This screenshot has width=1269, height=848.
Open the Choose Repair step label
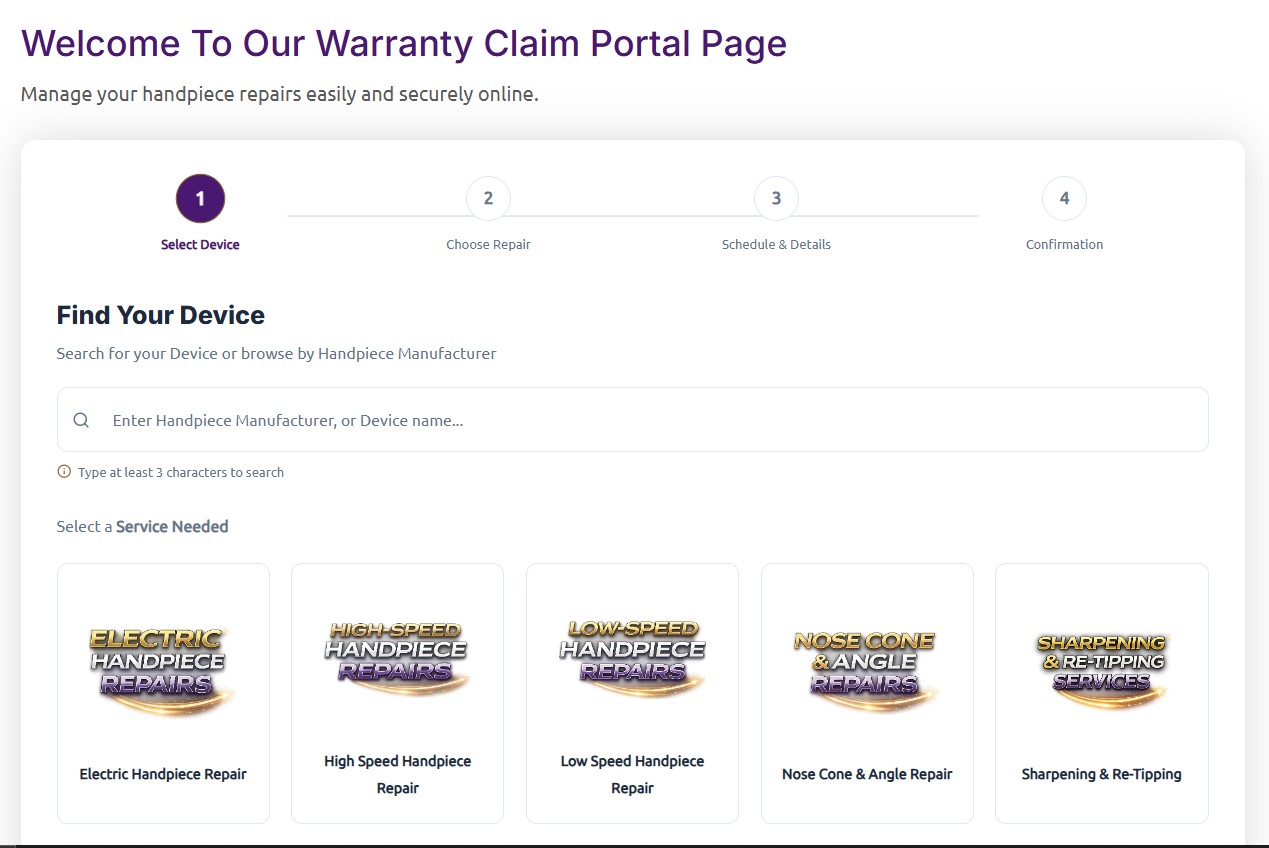pyautogui.click(x=488, y=244)
